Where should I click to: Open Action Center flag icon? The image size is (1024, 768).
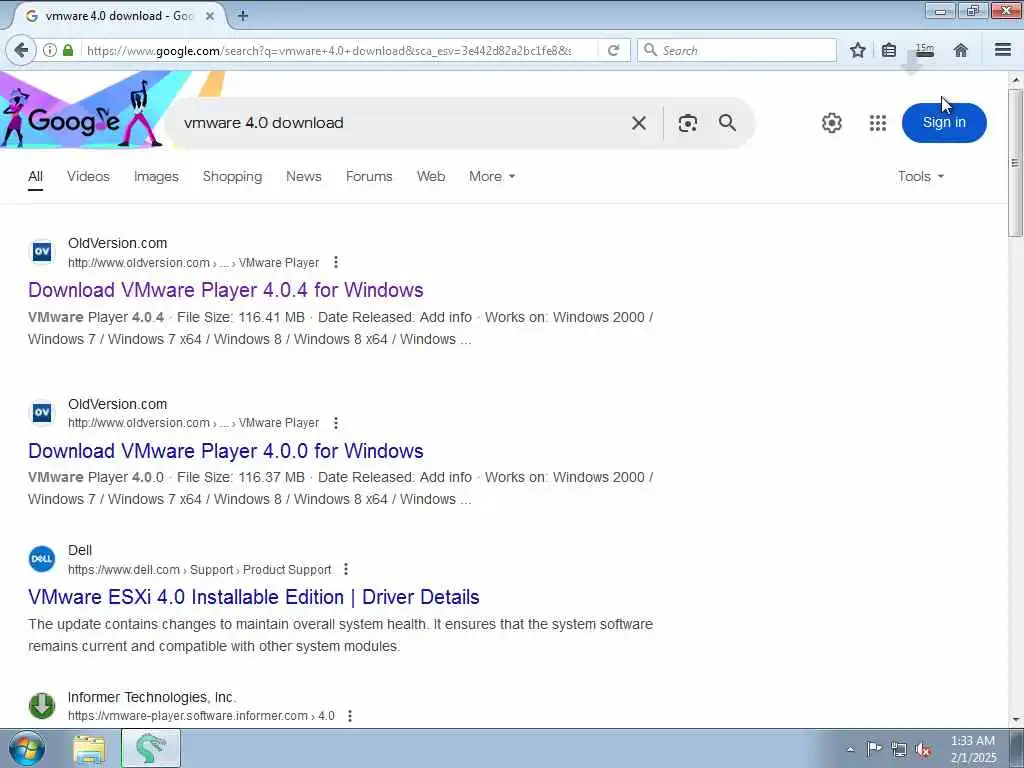tap(874, 748)
